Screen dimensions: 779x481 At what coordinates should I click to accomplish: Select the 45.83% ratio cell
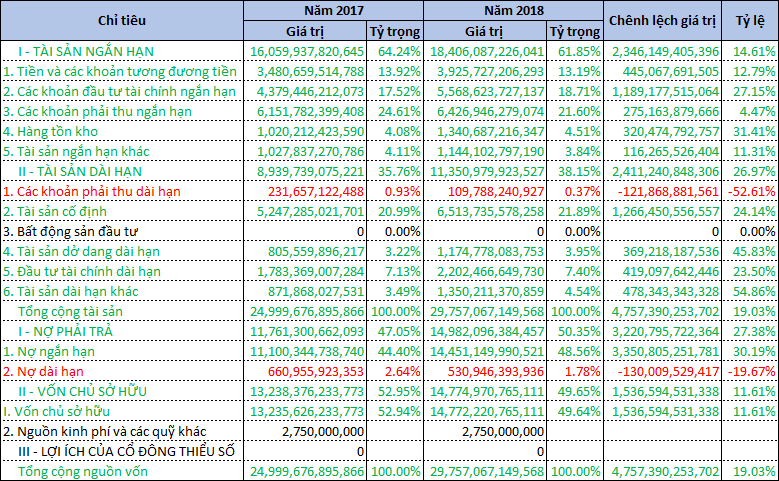[754, 251]
